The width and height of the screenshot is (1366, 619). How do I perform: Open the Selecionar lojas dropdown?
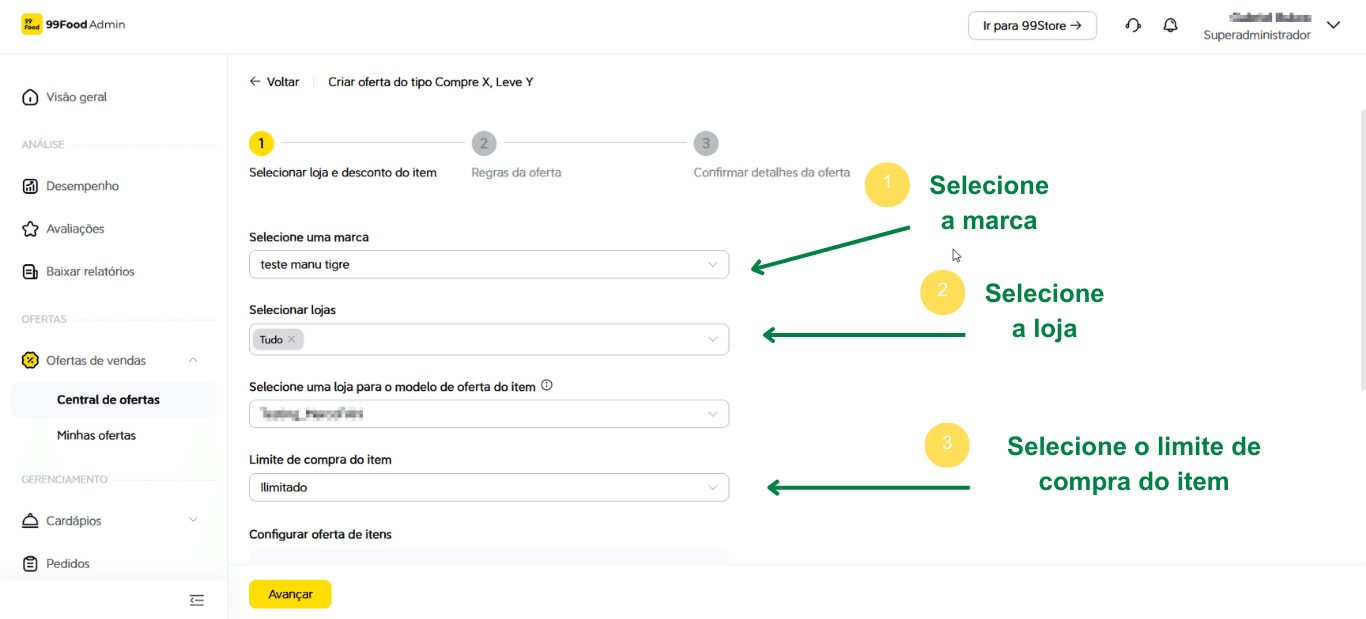(x=712, y=340)
